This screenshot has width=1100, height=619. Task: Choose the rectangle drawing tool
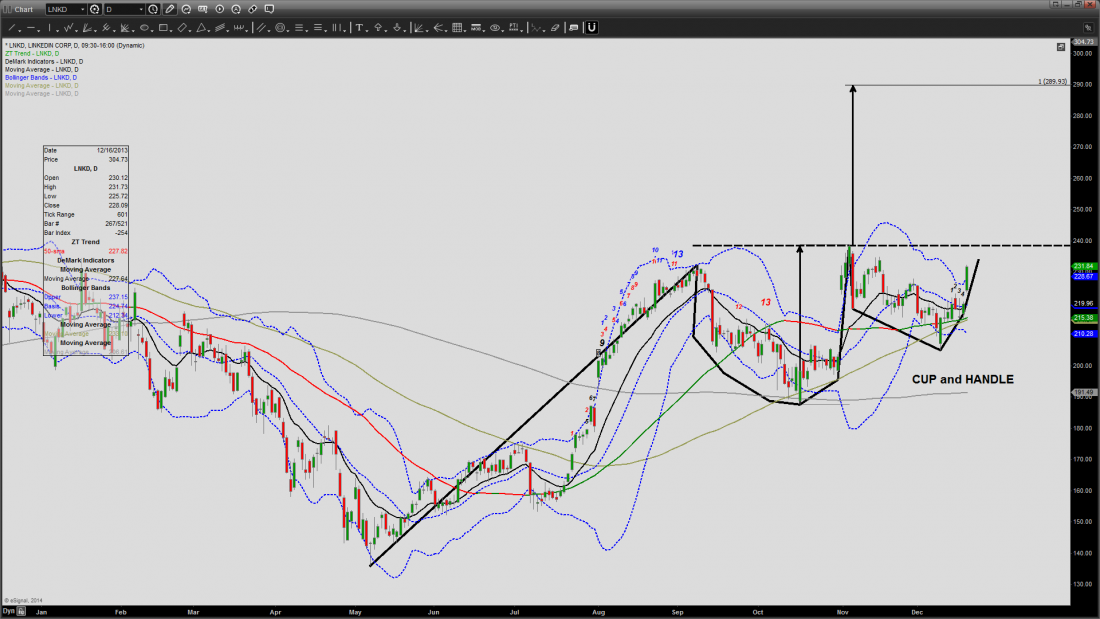(x=165, y=27)
